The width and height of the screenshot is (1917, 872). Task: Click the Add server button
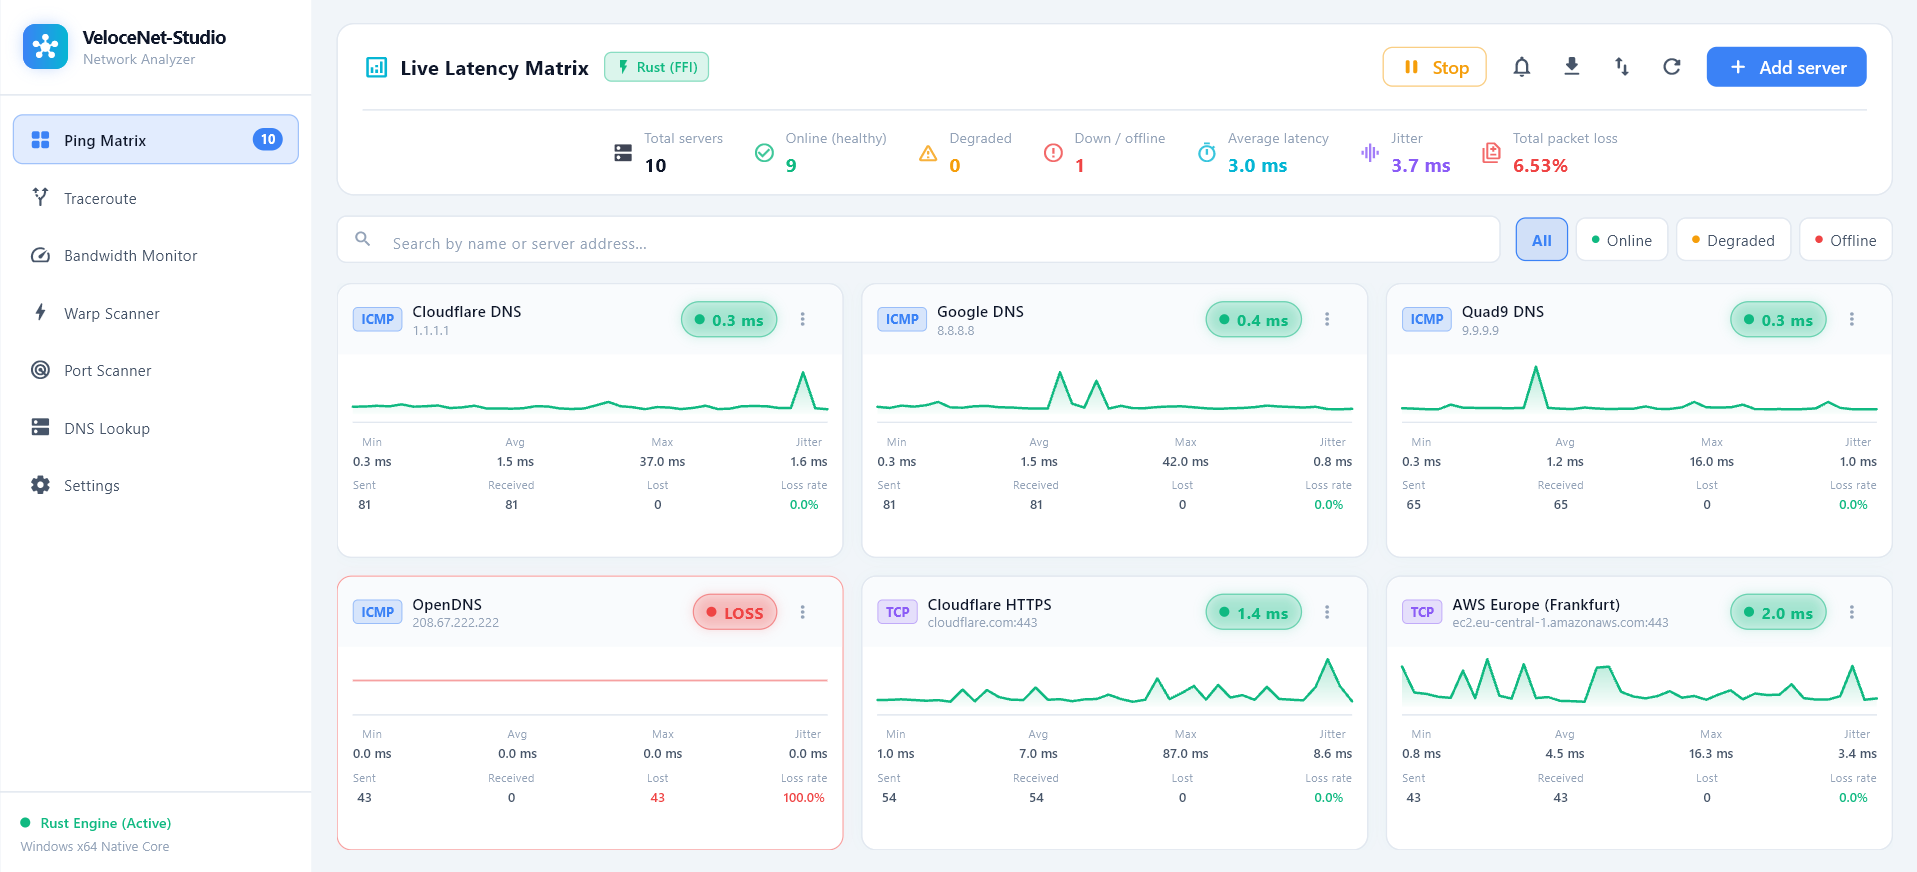pyautogui.click(x=1786, y=67)
